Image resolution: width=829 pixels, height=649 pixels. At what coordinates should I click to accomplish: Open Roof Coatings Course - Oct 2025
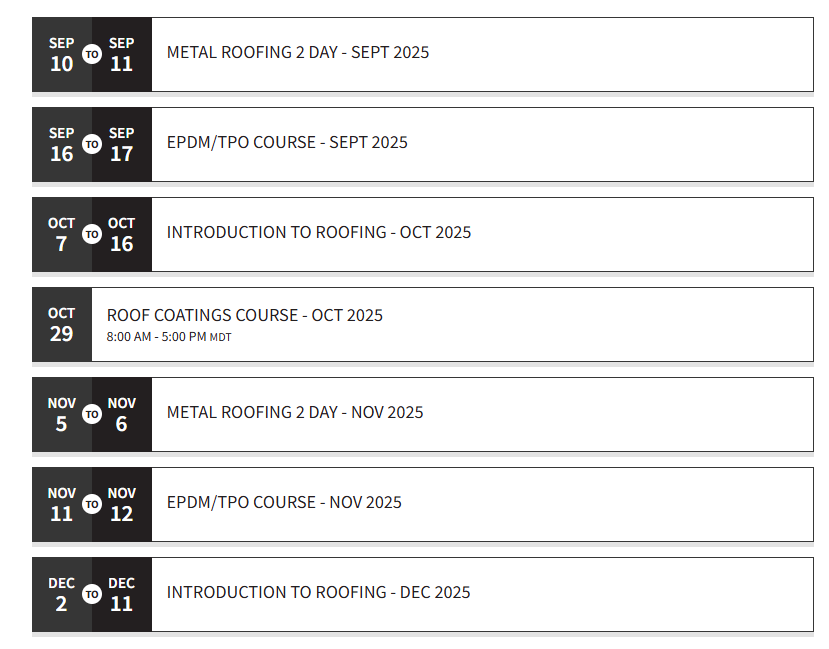245,315
